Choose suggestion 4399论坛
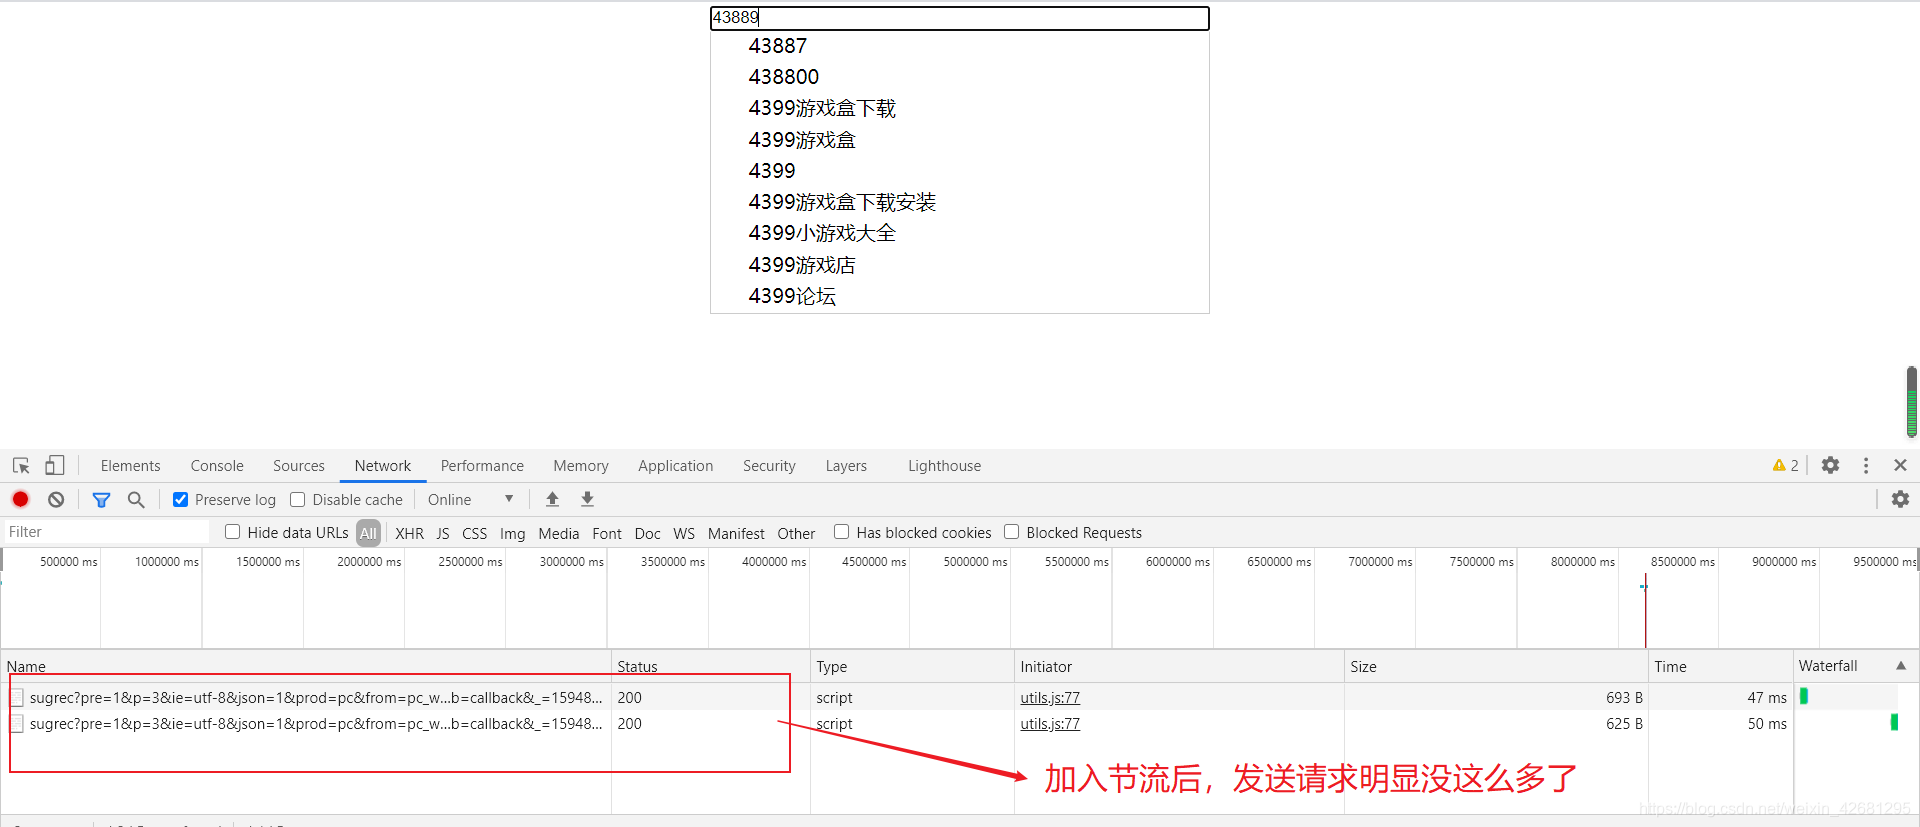The width and height of the screenshot is (1920, 827). [792, 296]
